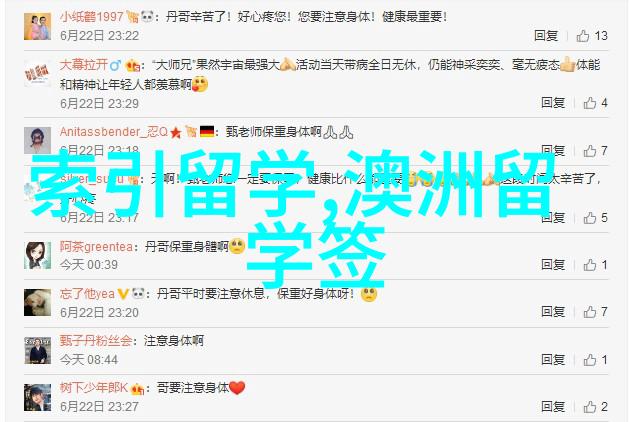The height and width of the screenshot is (422, 630).
Task: Open Anitassbender_忍Q's profile name
Action: pyautogui.click(x=114, y=132)
